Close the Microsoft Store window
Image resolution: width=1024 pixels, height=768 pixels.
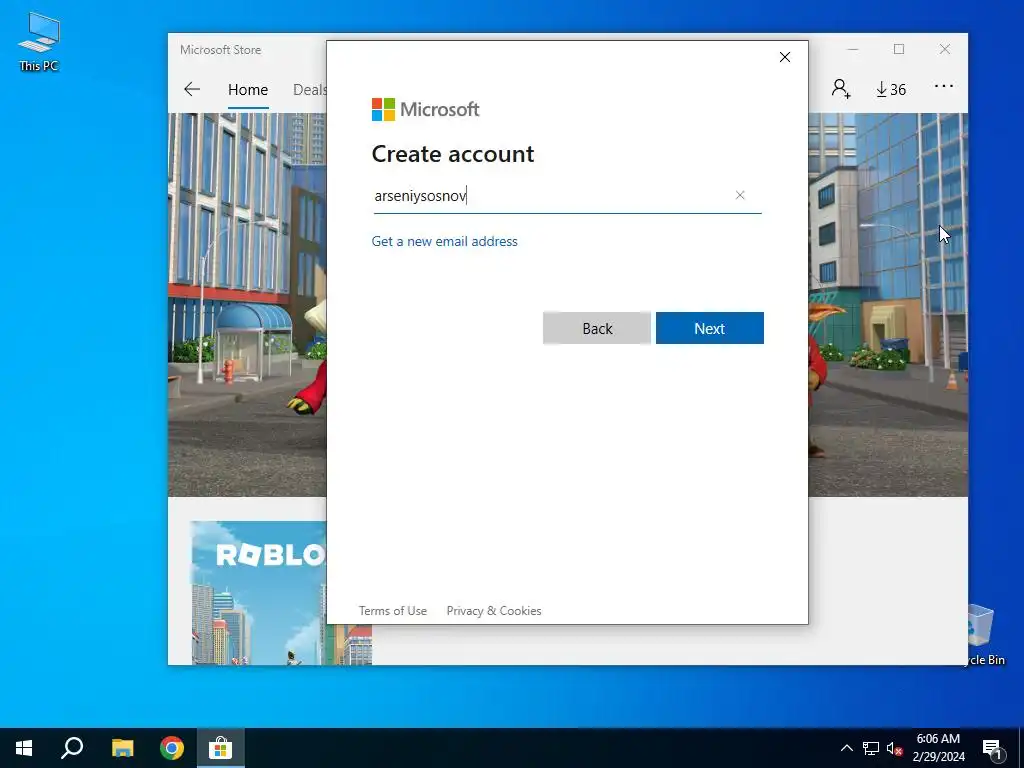click(x=944, y=50)
